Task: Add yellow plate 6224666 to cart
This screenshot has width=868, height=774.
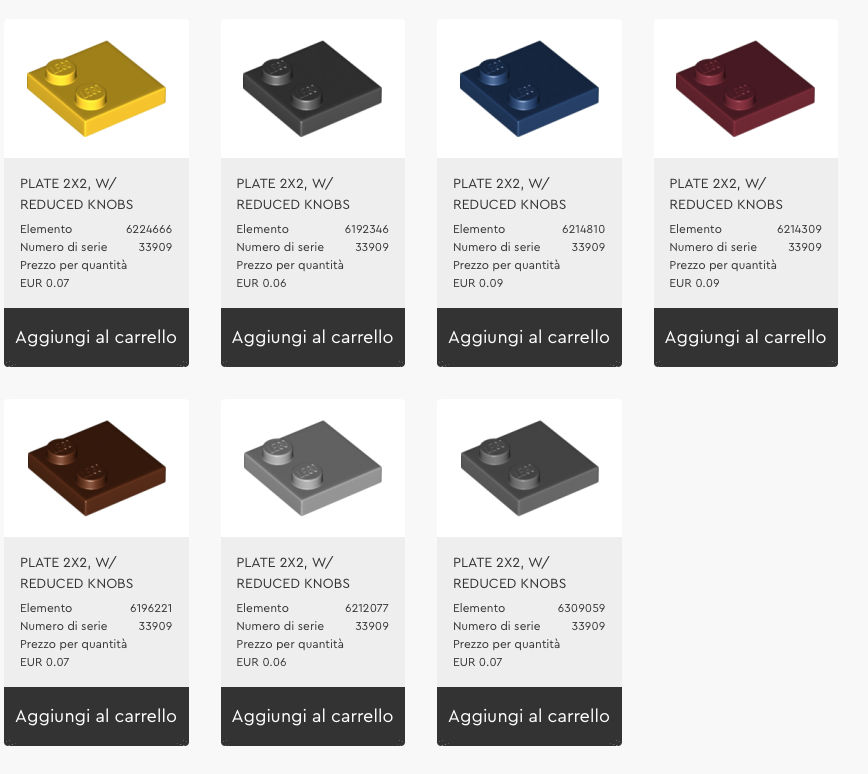Action: pos(96,337)
